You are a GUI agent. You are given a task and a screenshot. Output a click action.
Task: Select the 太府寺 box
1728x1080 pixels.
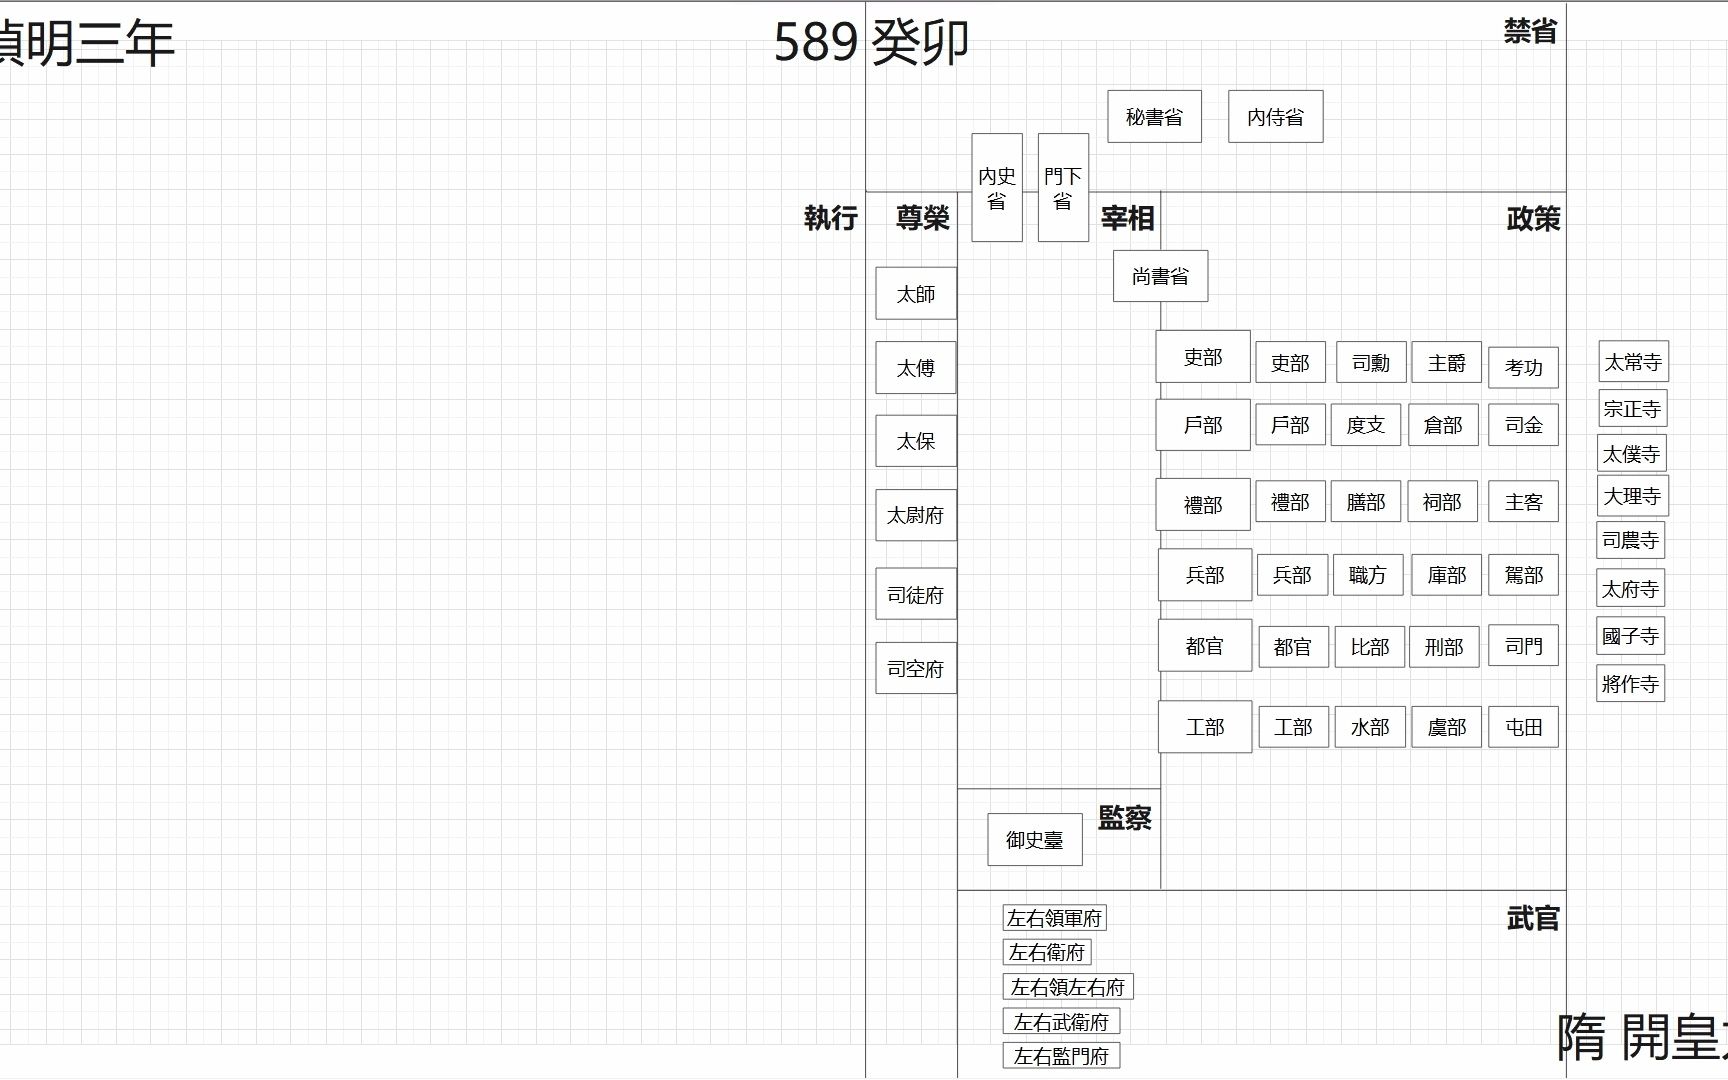(x=1631, y=589)
